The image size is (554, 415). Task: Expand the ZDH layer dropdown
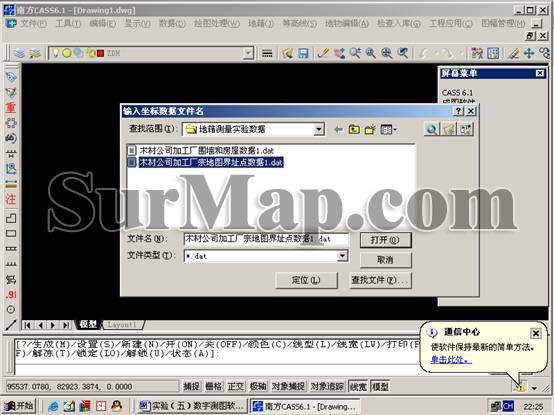(248, 53)
